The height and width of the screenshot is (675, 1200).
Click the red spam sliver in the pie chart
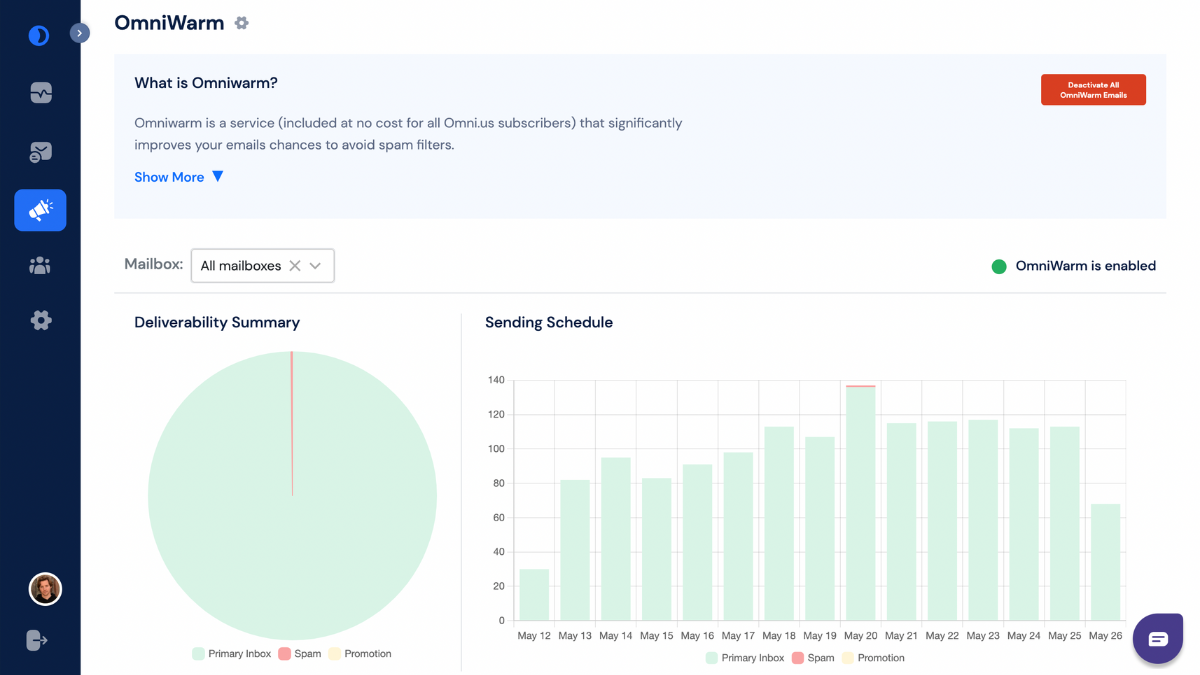[292, 423]
